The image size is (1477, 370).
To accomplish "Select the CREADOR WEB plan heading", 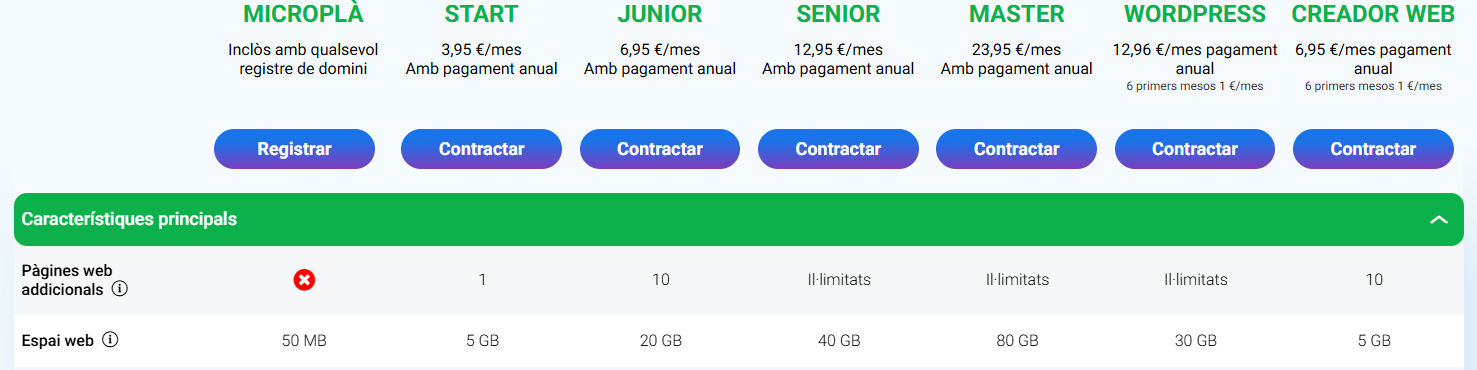I will coord(1373,14).
